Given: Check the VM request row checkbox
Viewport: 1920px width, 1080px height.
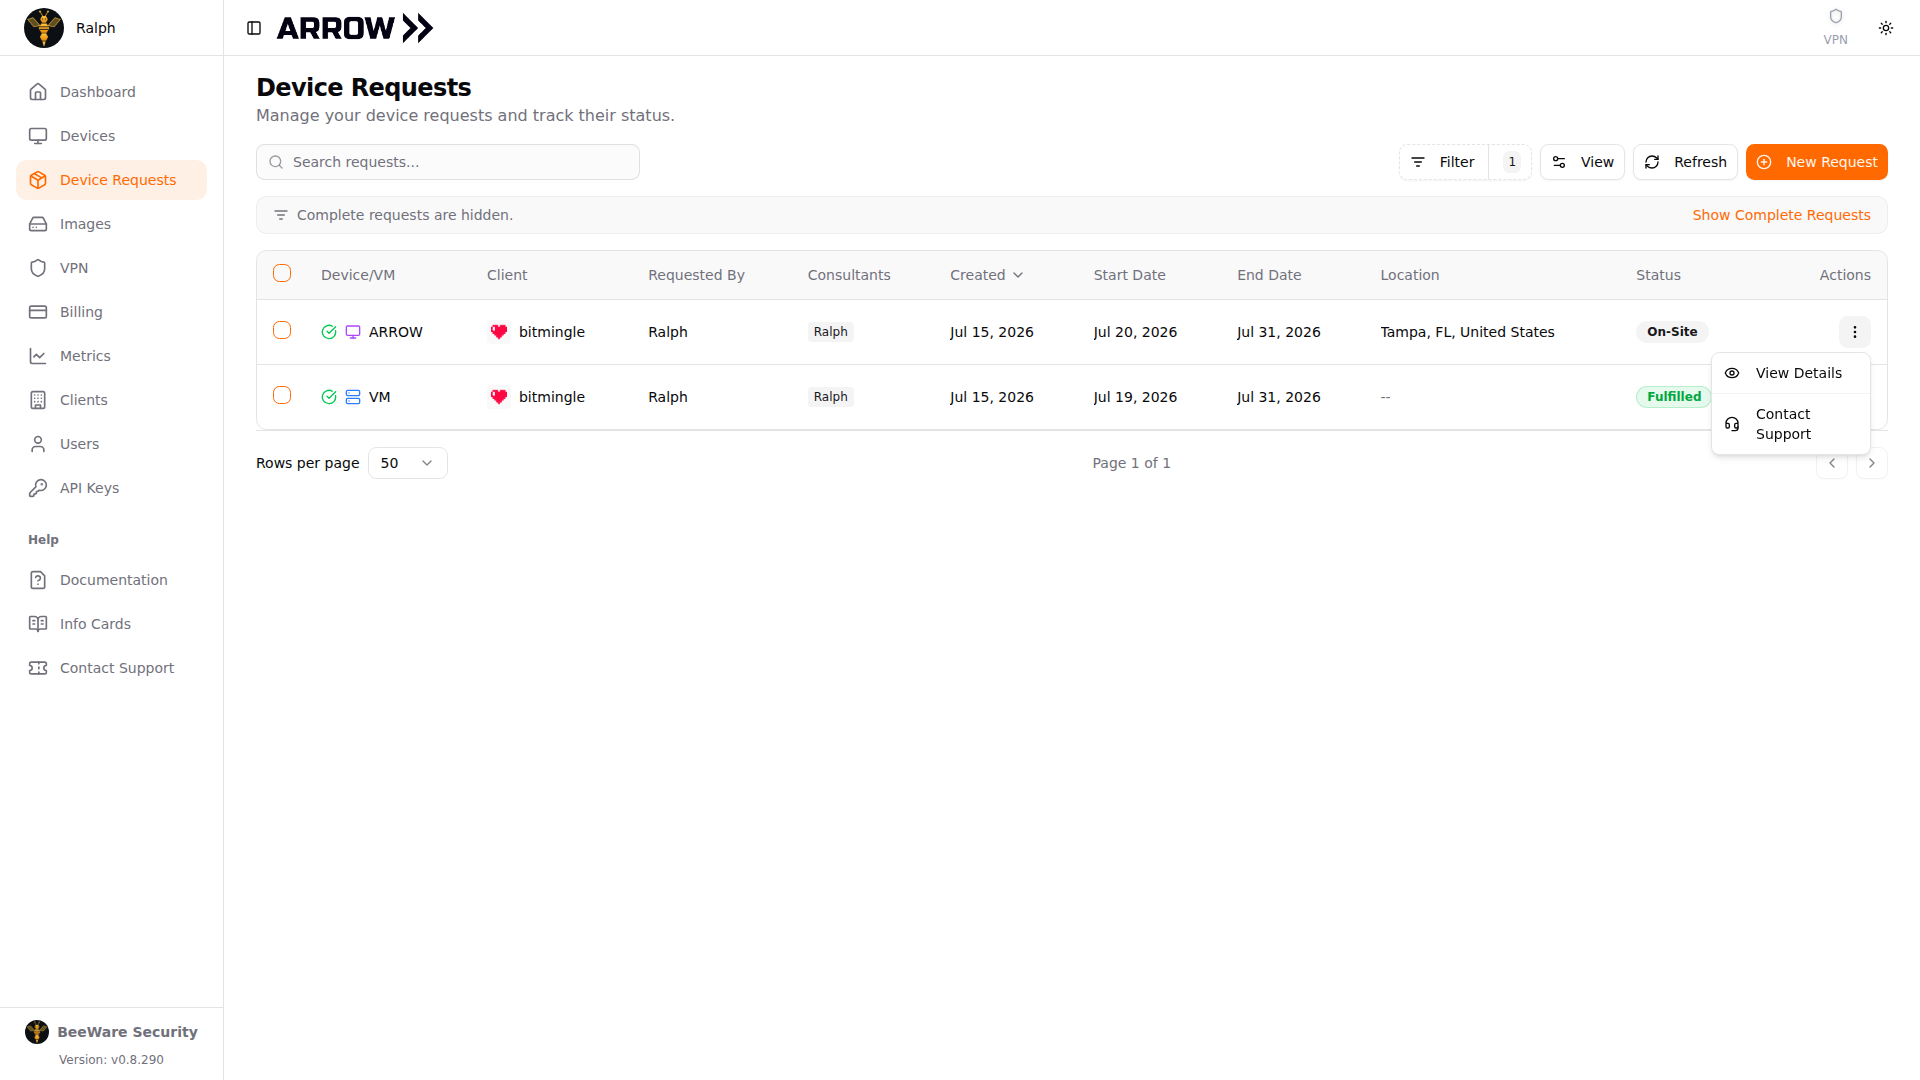Looking at the screenshot, I should click(x=282, y=395).
